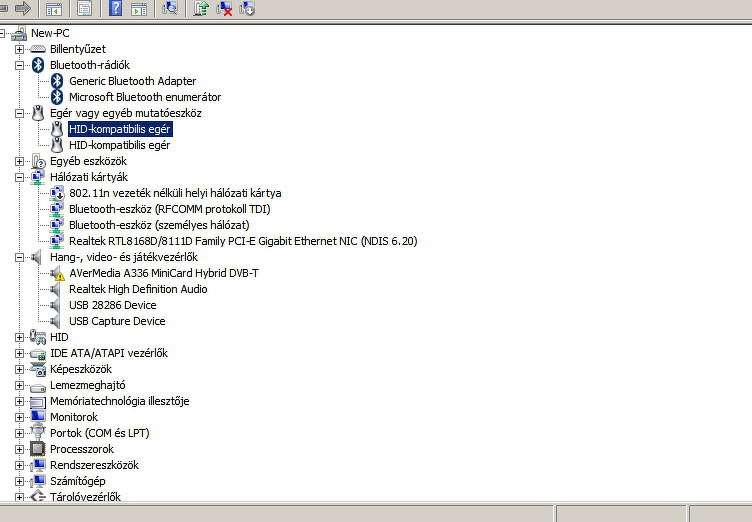Click the Bluetooth-rádiók Bluetooth icon
The width and height of the screenshot is (752, 522).
(38, 65)
